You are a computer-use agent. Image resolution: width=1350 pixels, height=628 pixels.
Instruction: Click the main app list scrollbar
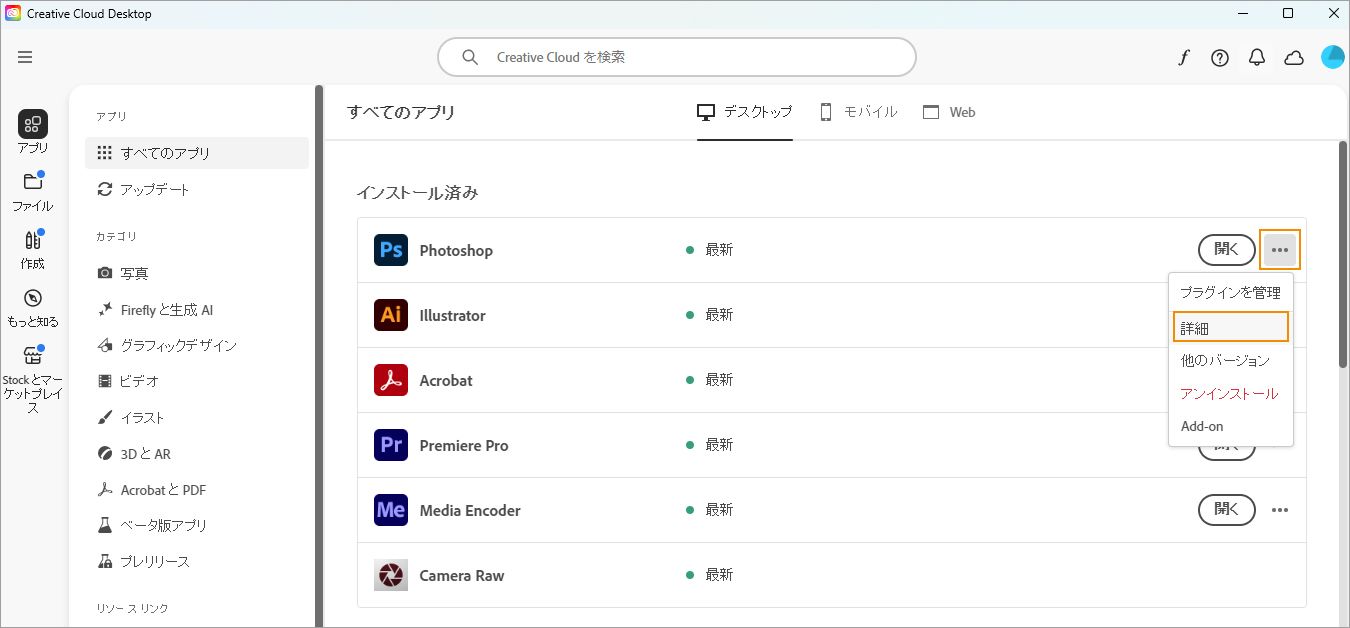pos(1343,253)
